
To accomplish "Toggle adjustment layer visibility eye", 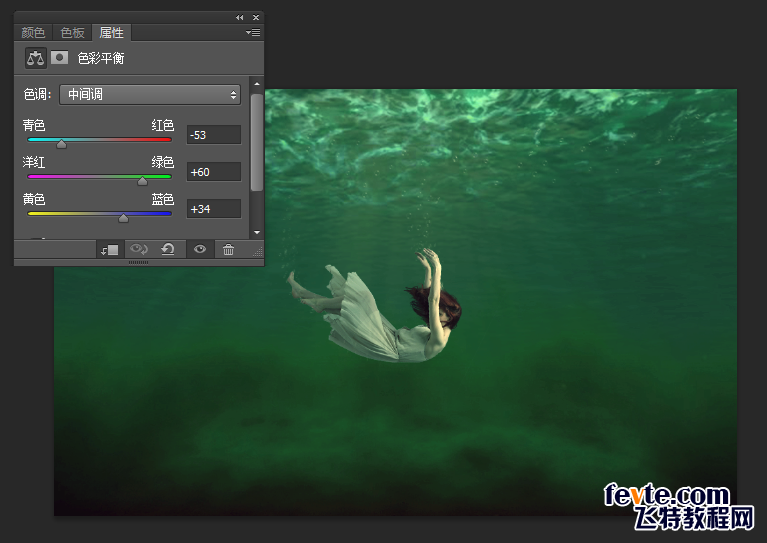I will tap(200, 249).
